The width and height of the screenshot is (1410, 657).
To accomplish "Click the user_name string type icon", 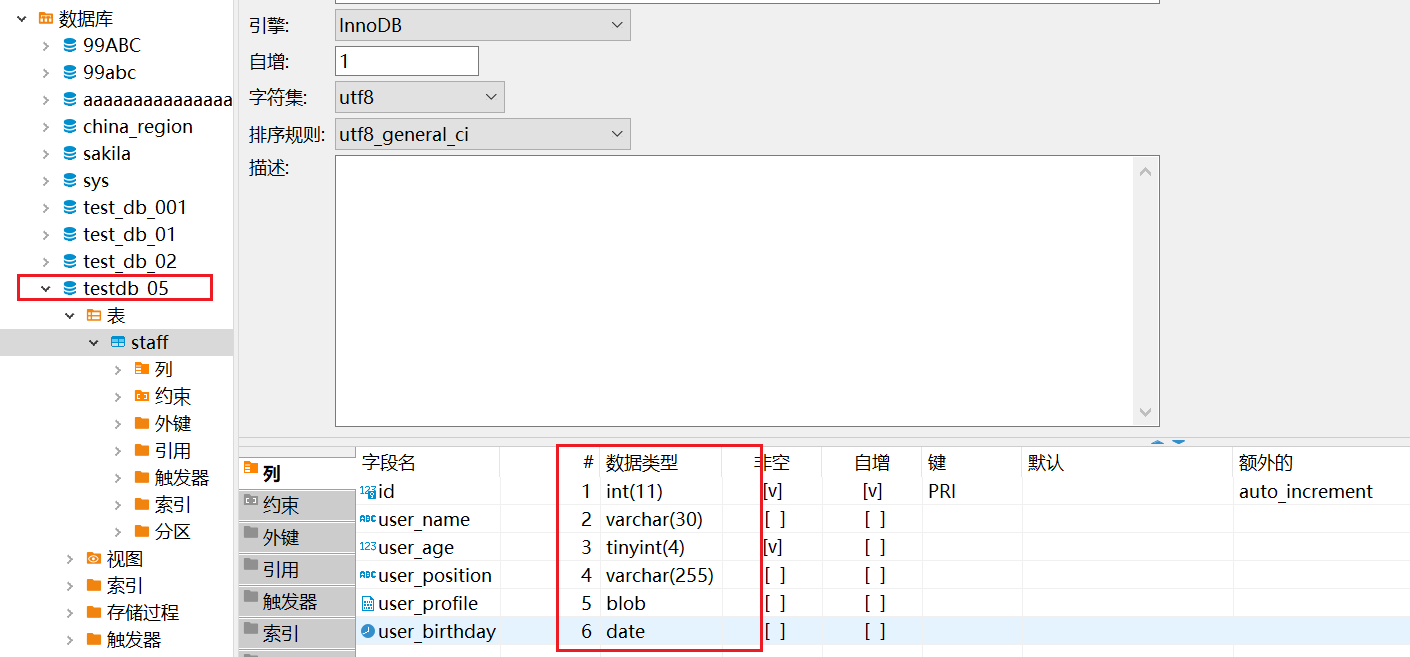I will pyautogui.click(x=367, y=519).
